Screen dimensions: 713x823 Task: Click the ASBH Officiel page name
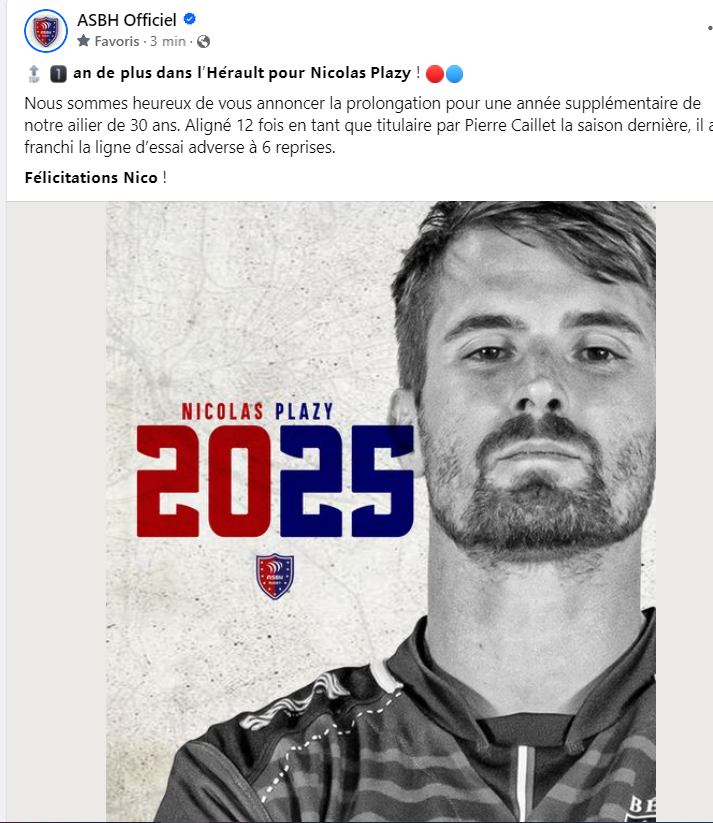127,20
